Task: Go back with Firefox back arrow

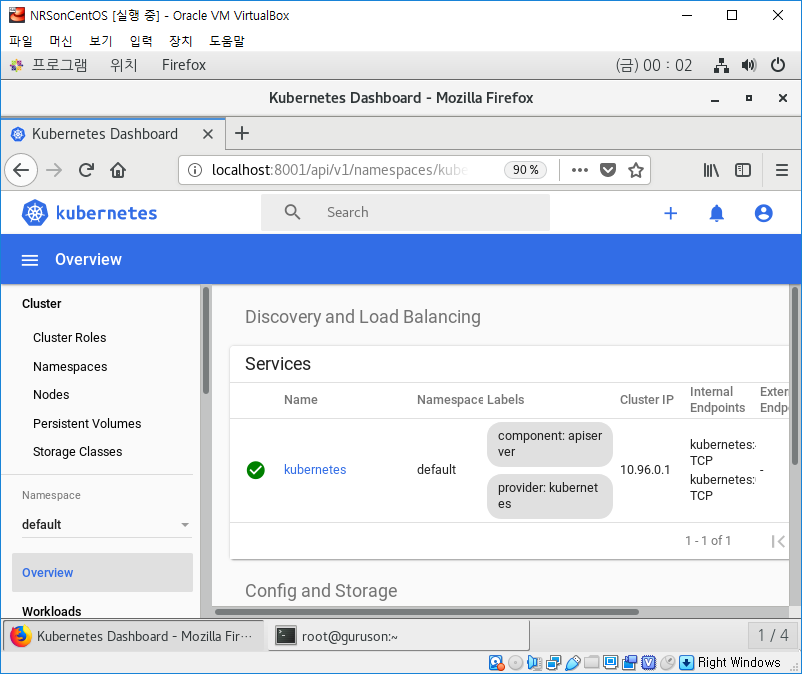Action: pyautogui.click(x=21, y=170)
